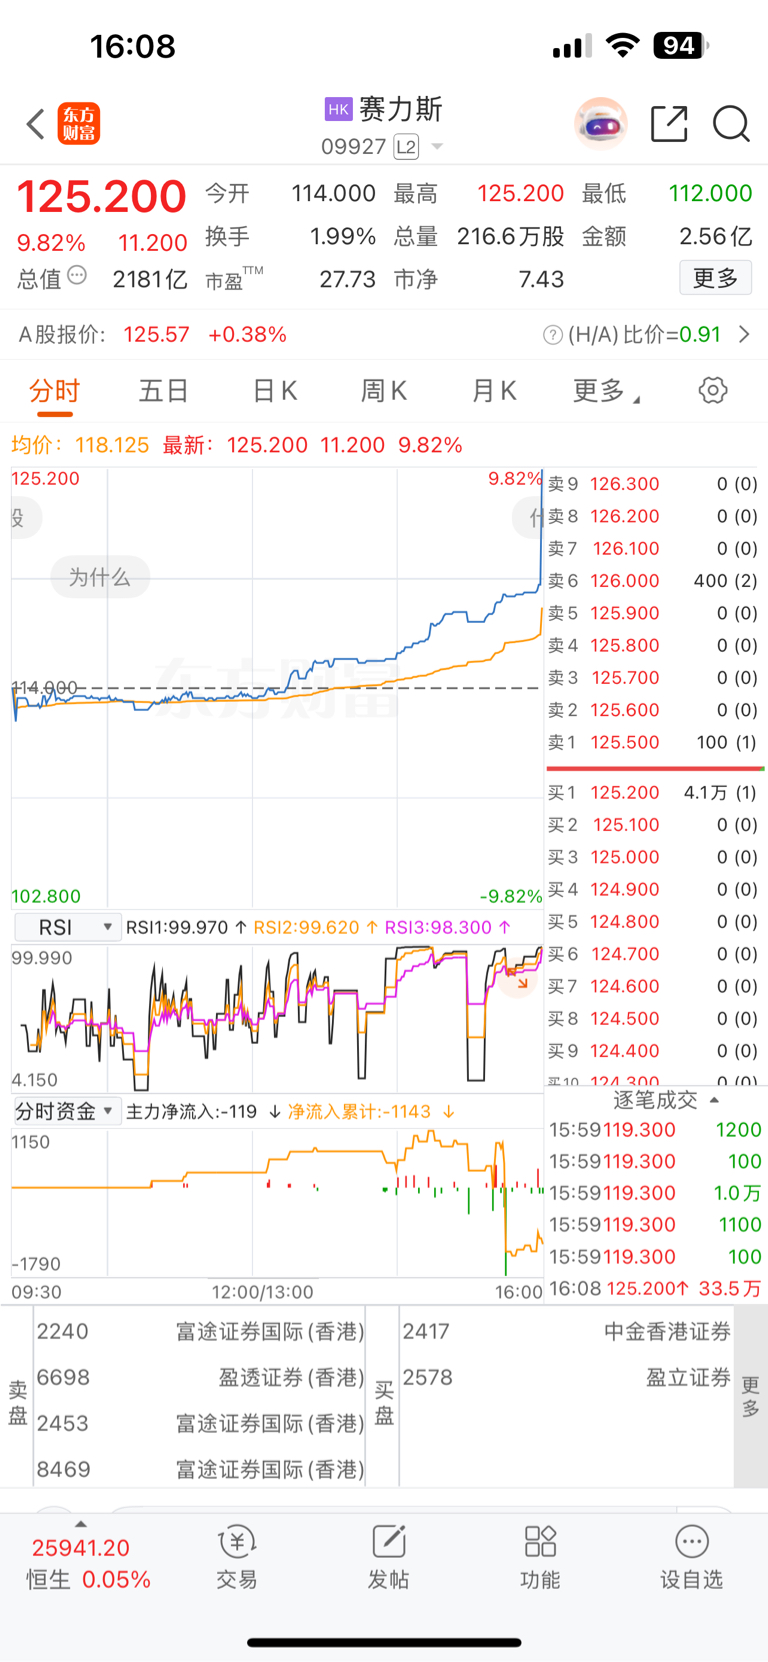Tap the orange arrow marker in RSI chart
The width and height of the screenshot is (768, 1662).
[522, 983]
